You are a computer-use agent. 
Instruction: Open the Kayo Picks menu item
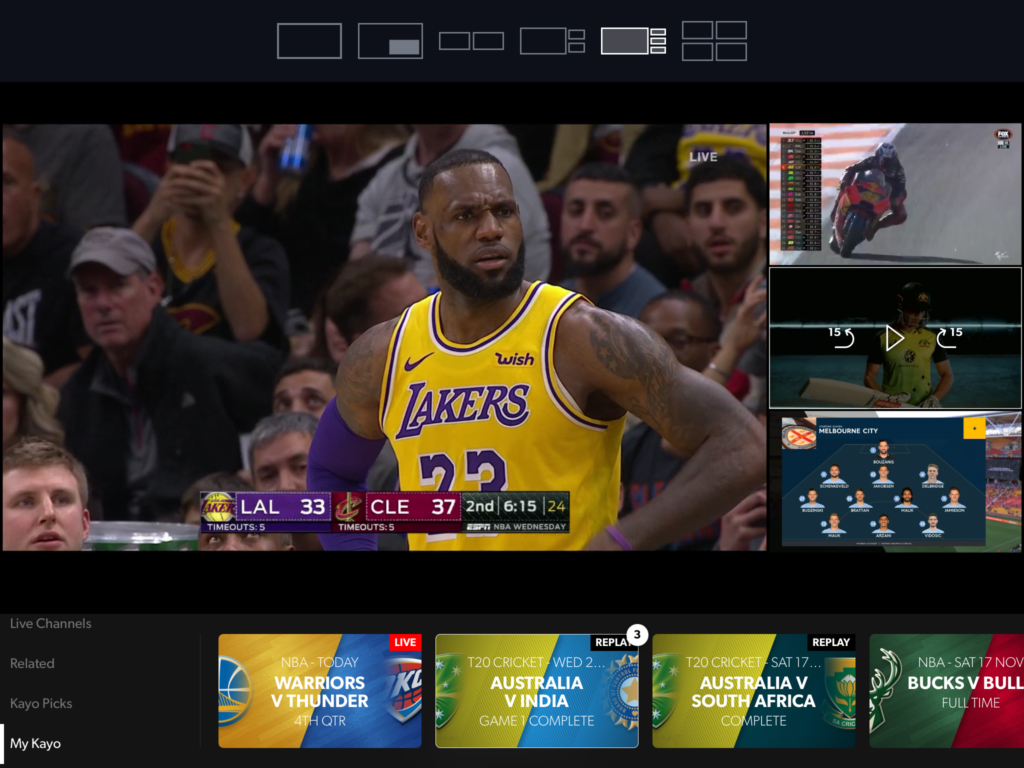click(x=40, y=703)
